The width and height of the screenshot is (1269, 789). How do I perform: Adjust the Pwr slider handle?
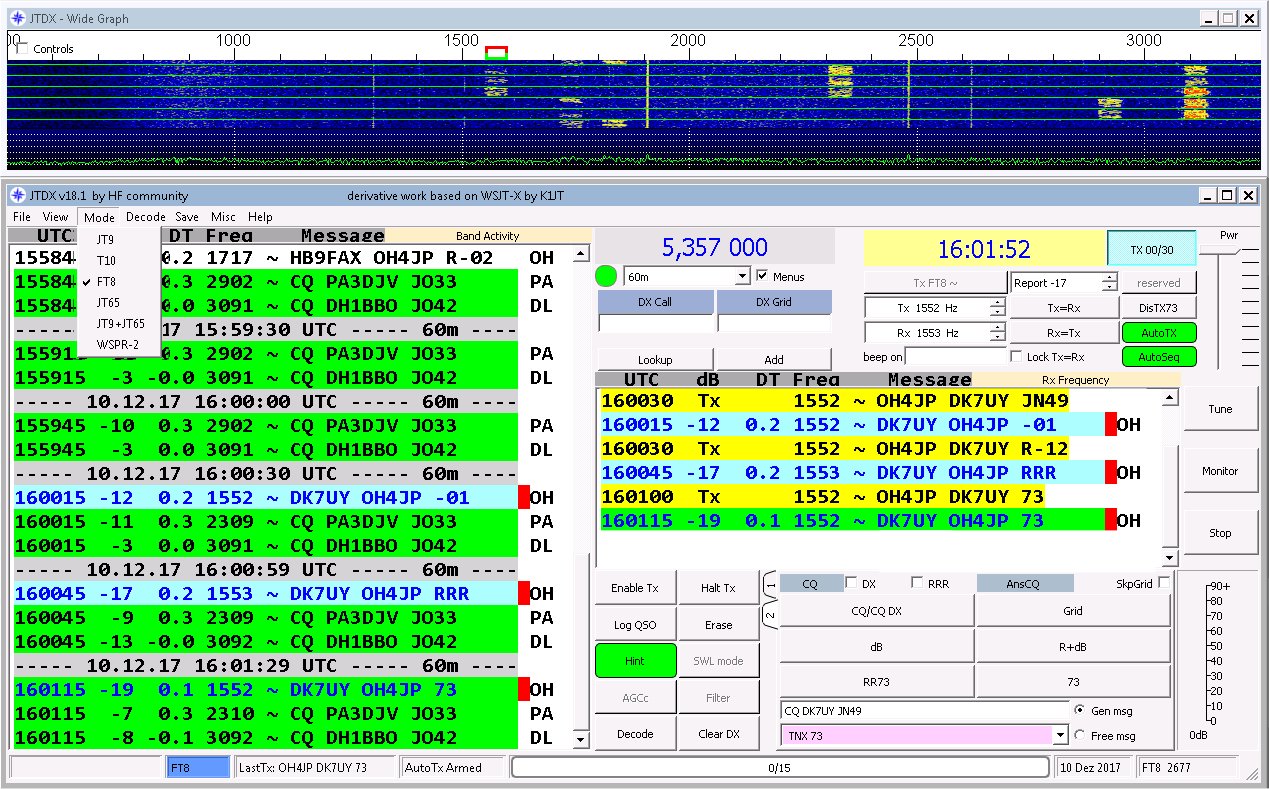click(x=1221, y=250)
